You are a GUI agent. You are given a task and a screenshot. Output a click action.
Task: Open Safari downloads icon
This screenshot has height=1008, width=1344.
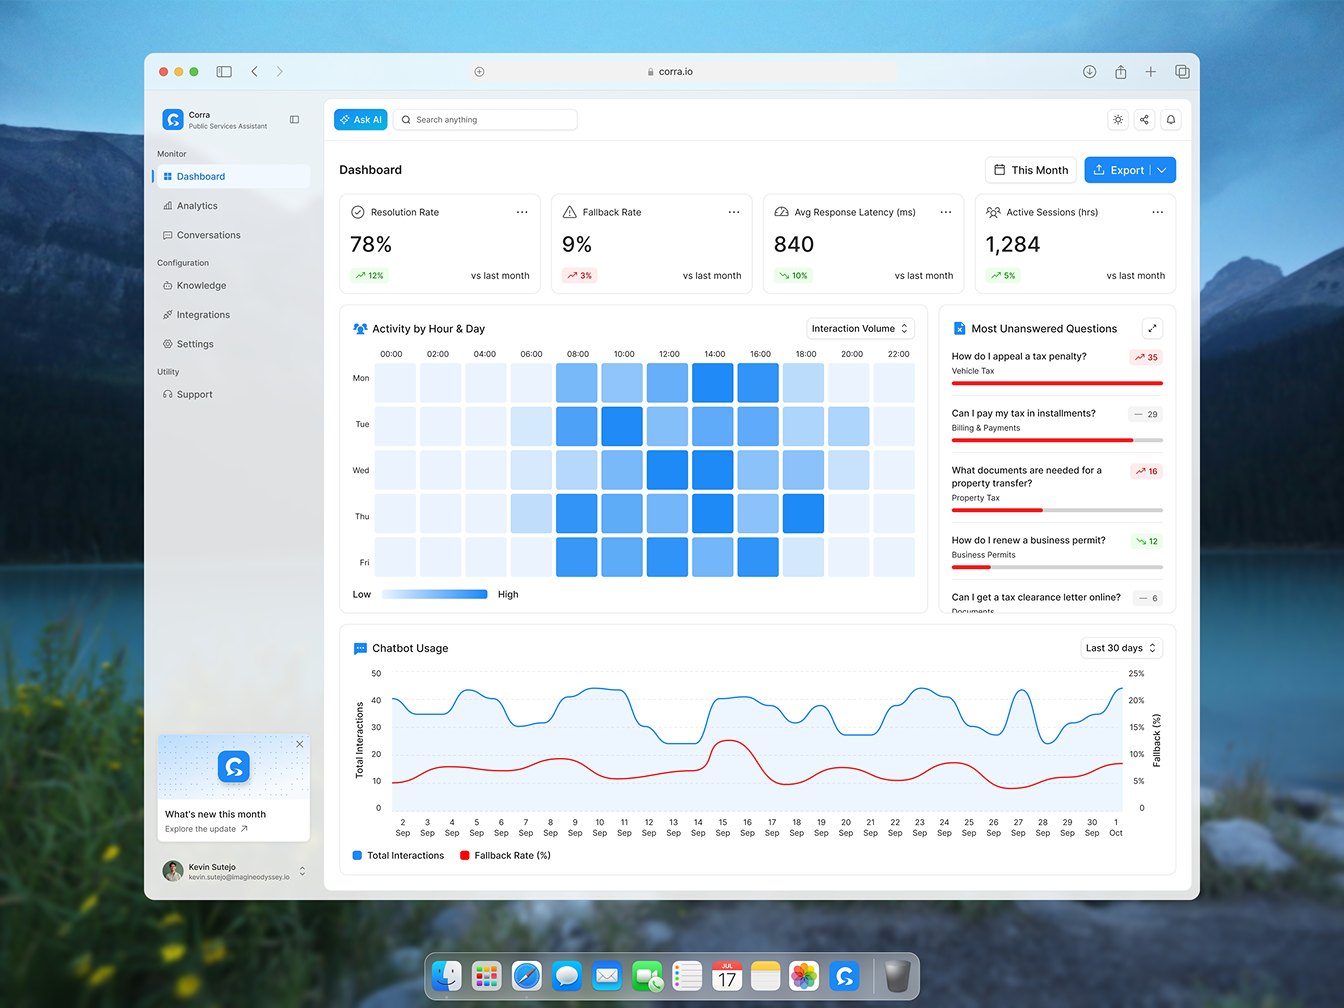[x=1090, y=72]
